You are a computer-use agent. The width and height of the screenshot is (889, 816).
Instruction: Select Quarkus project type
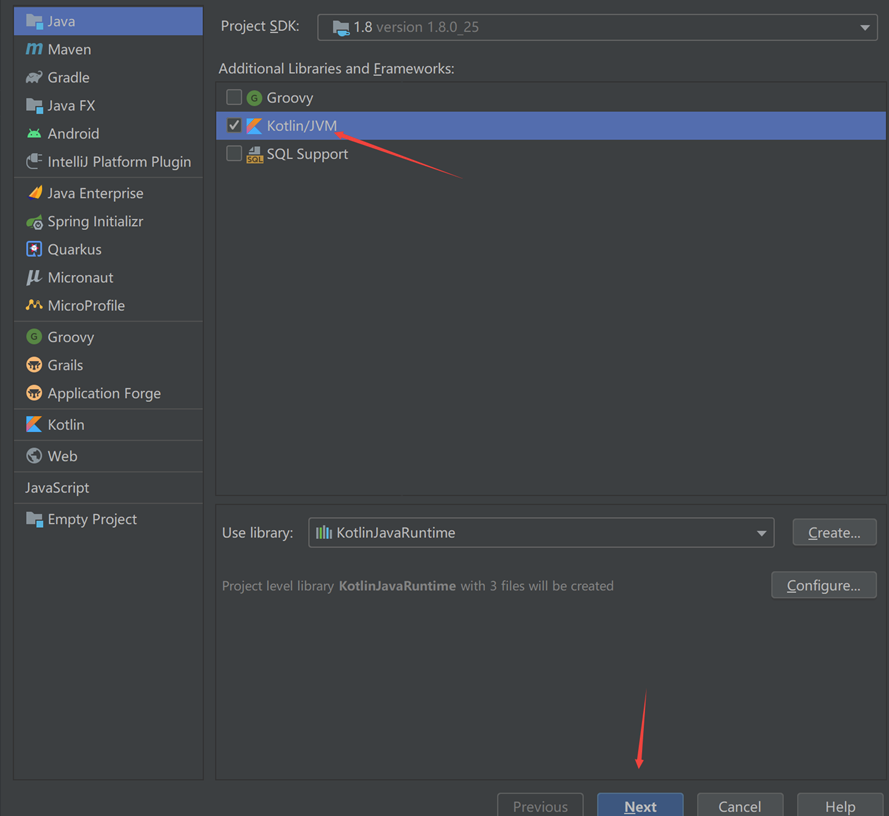click(x=108, y=250)
